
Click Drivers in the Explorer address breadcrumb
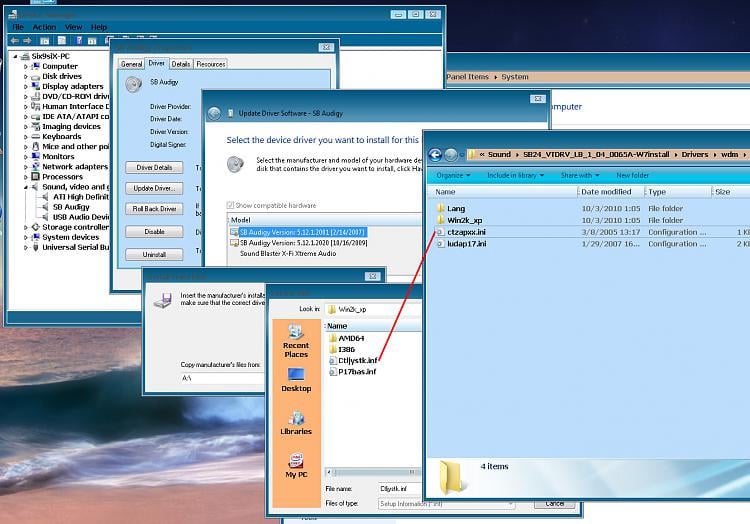click(x=695, y=154)
